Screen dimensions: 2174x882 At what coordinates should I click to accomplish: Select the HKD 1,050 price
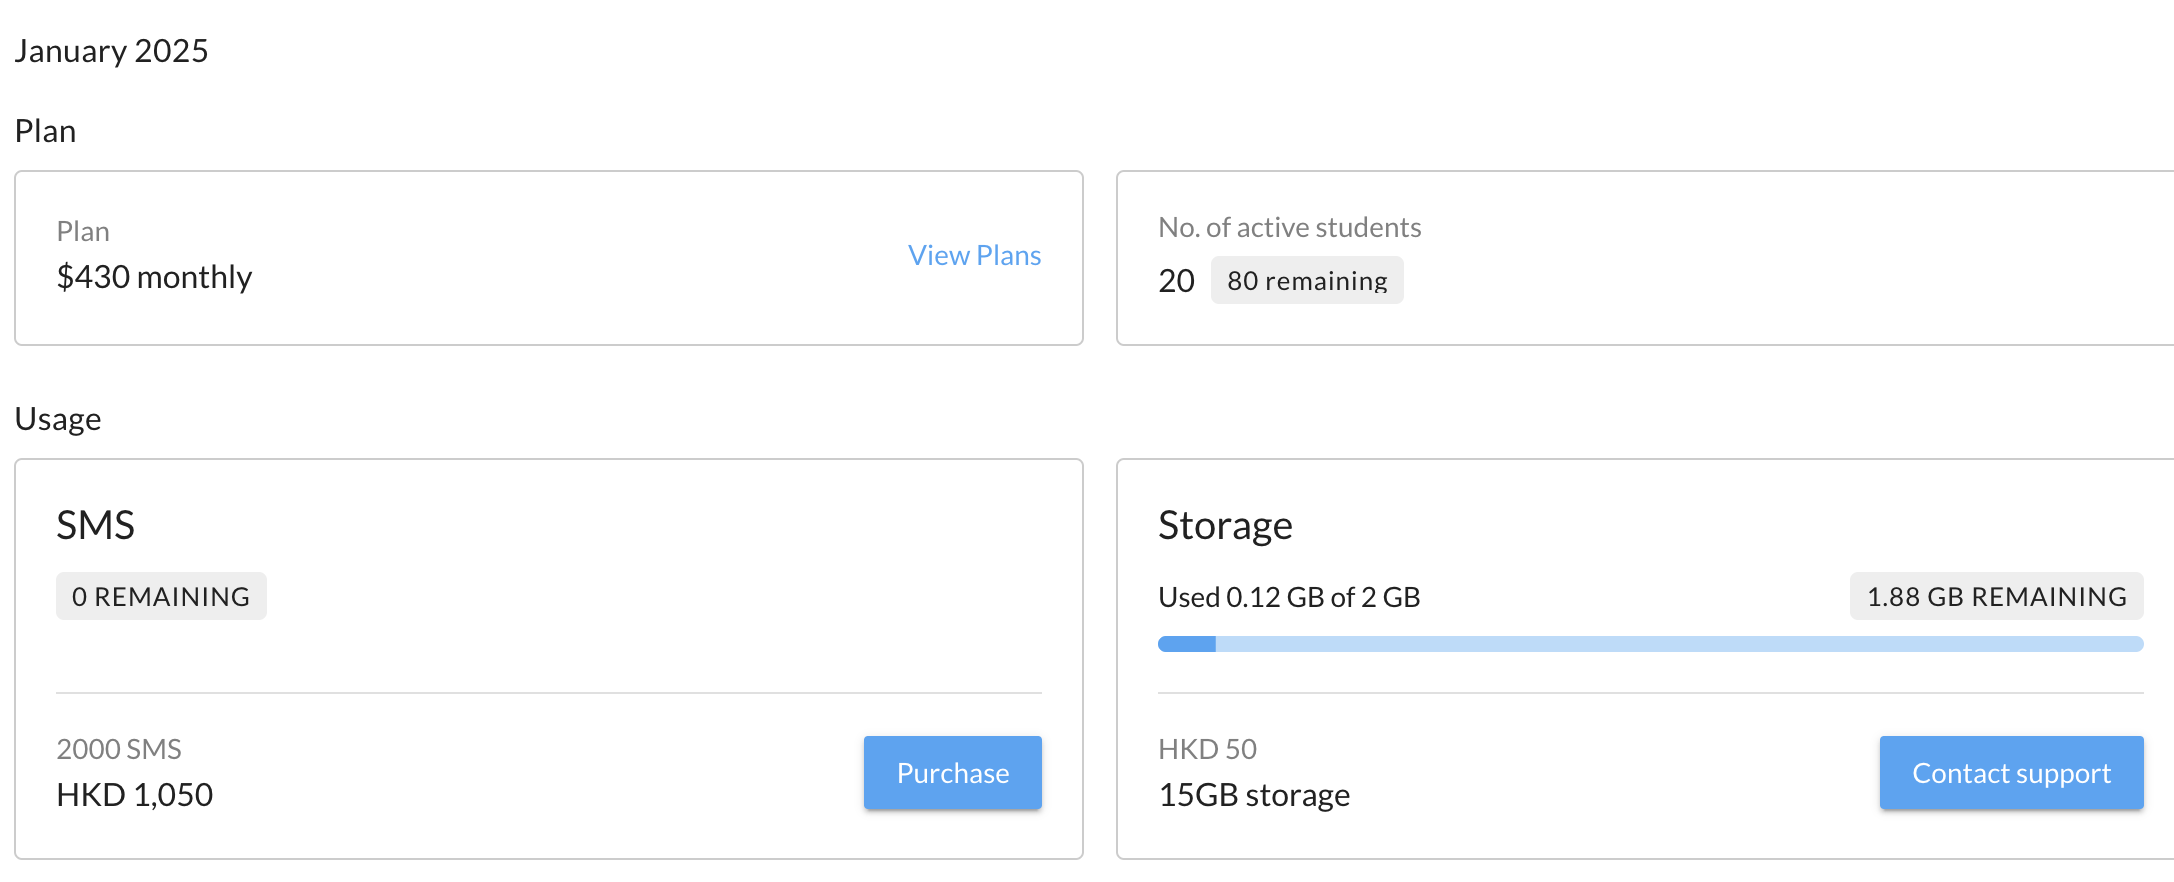click(x=134, y=795)
